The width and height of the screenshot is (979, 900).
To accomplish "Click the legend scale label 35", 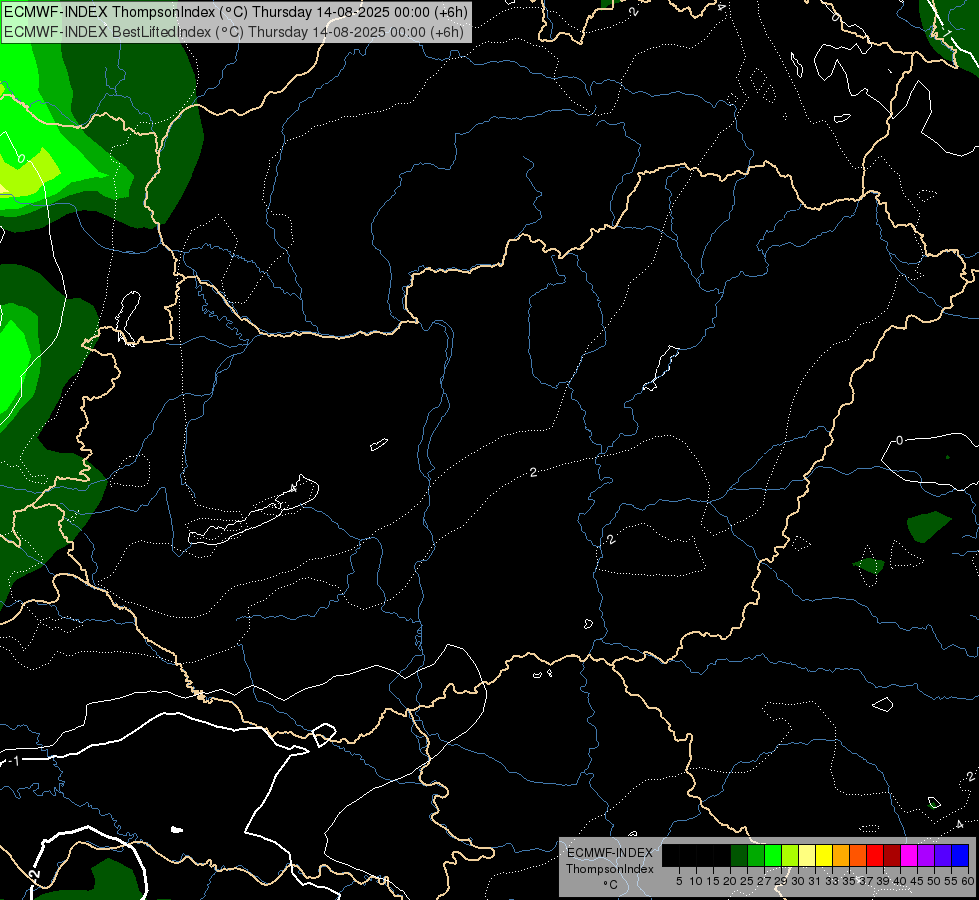I will click(x=849, y=881).
